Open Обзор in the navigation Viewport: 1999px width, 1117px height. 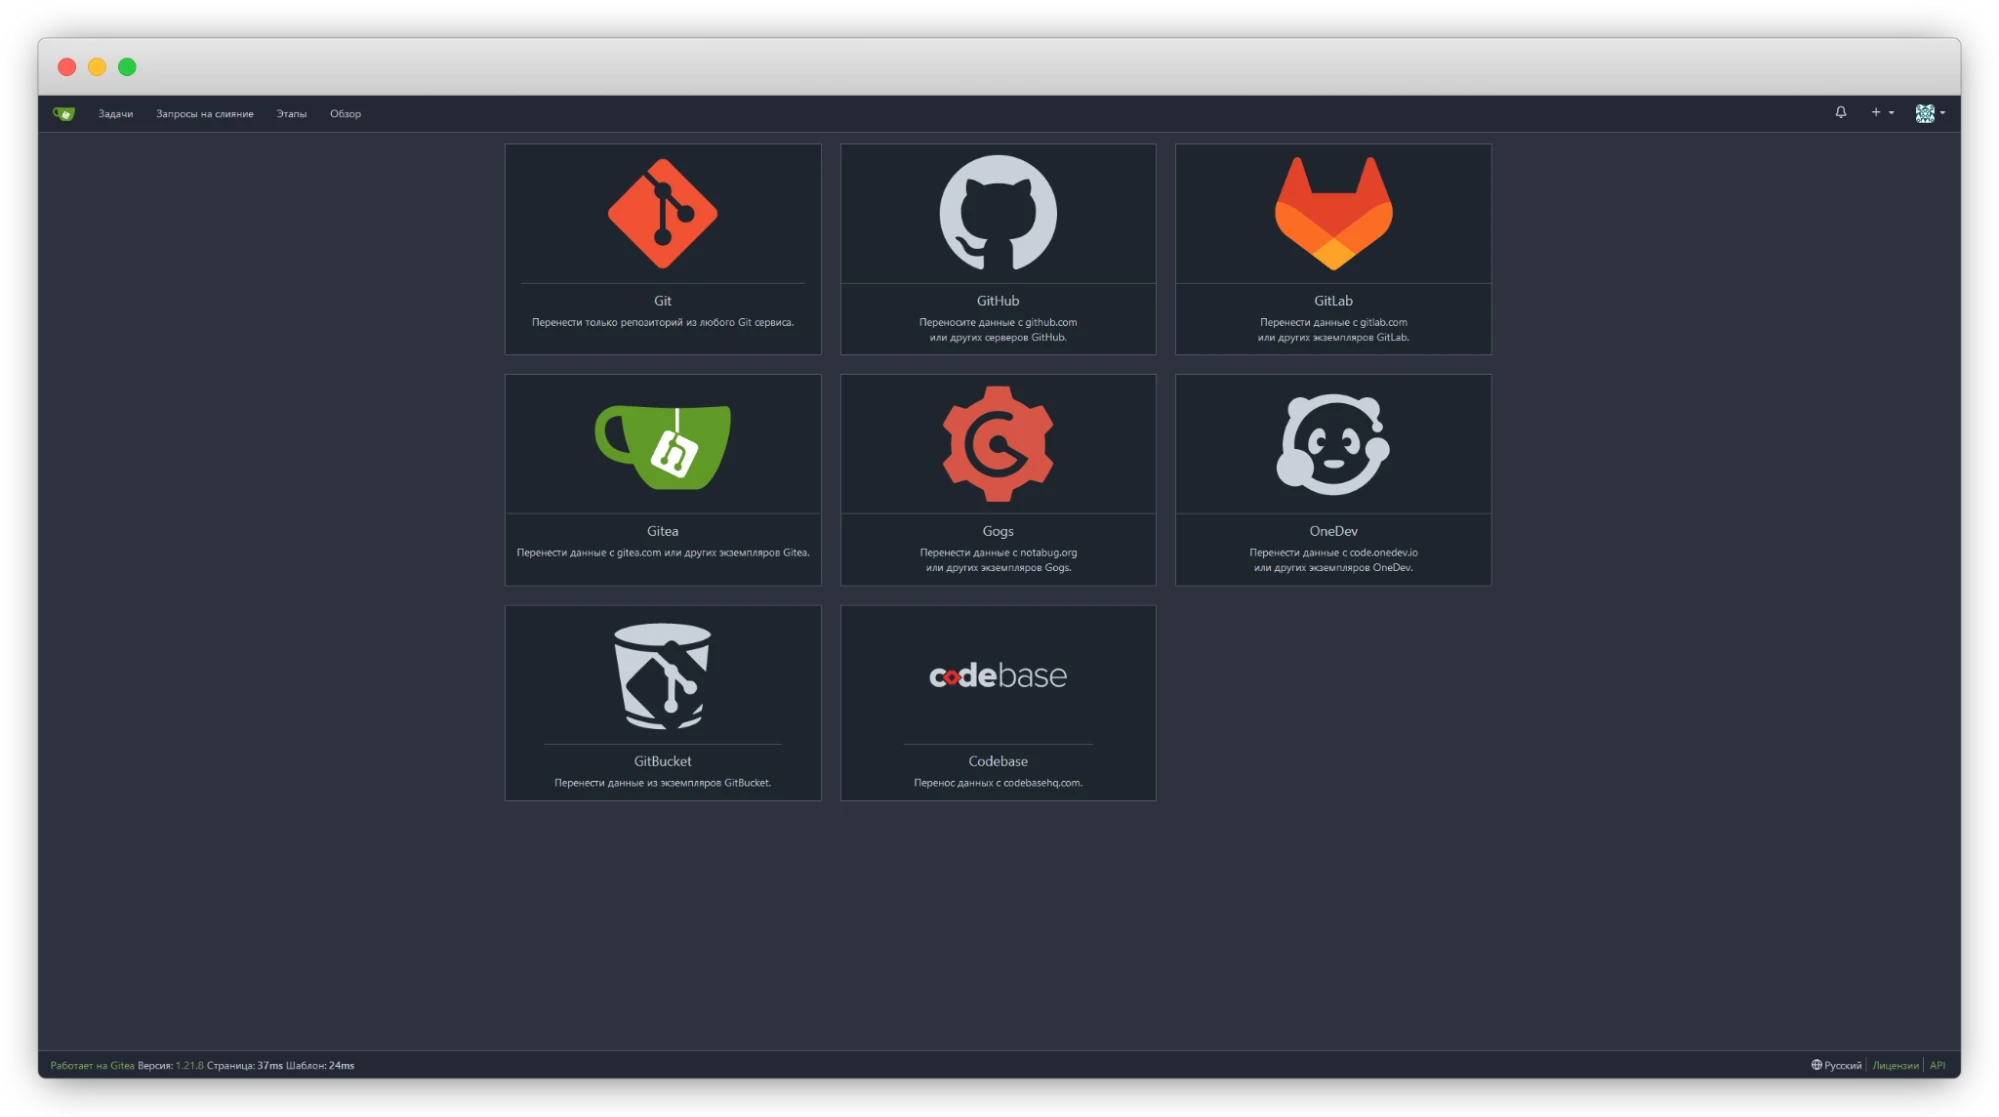pyautogui.click(x=345, y=114)
